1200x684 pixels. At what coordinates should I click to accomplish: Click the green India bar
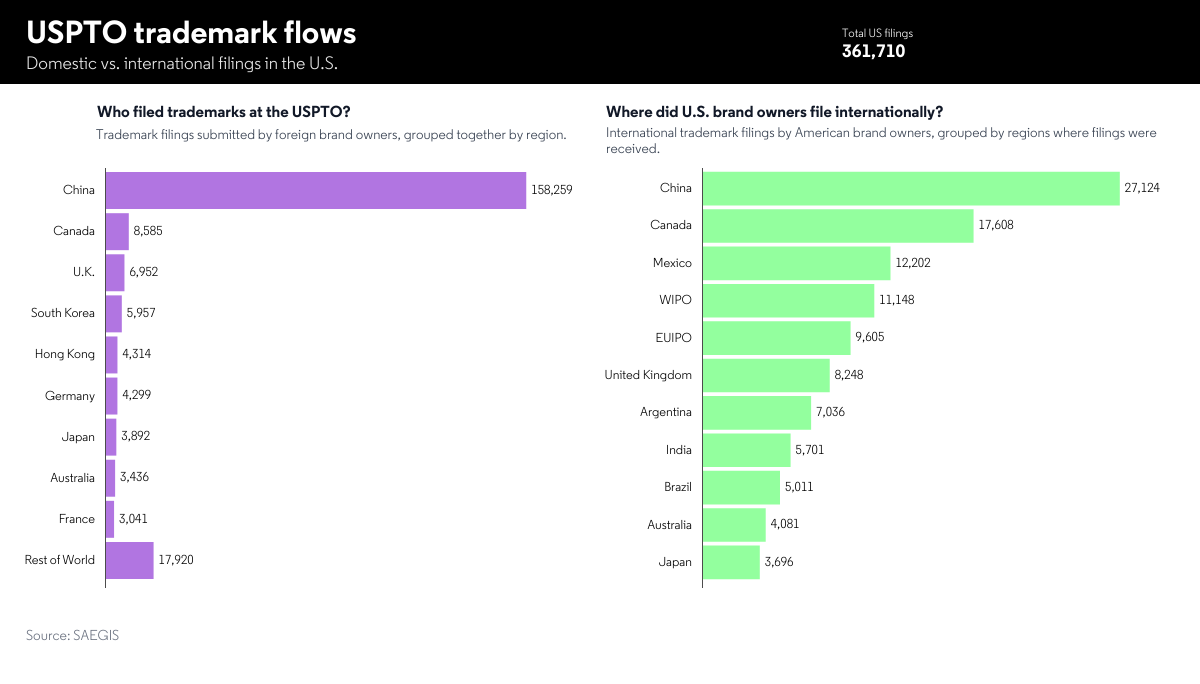coord(746,450)
